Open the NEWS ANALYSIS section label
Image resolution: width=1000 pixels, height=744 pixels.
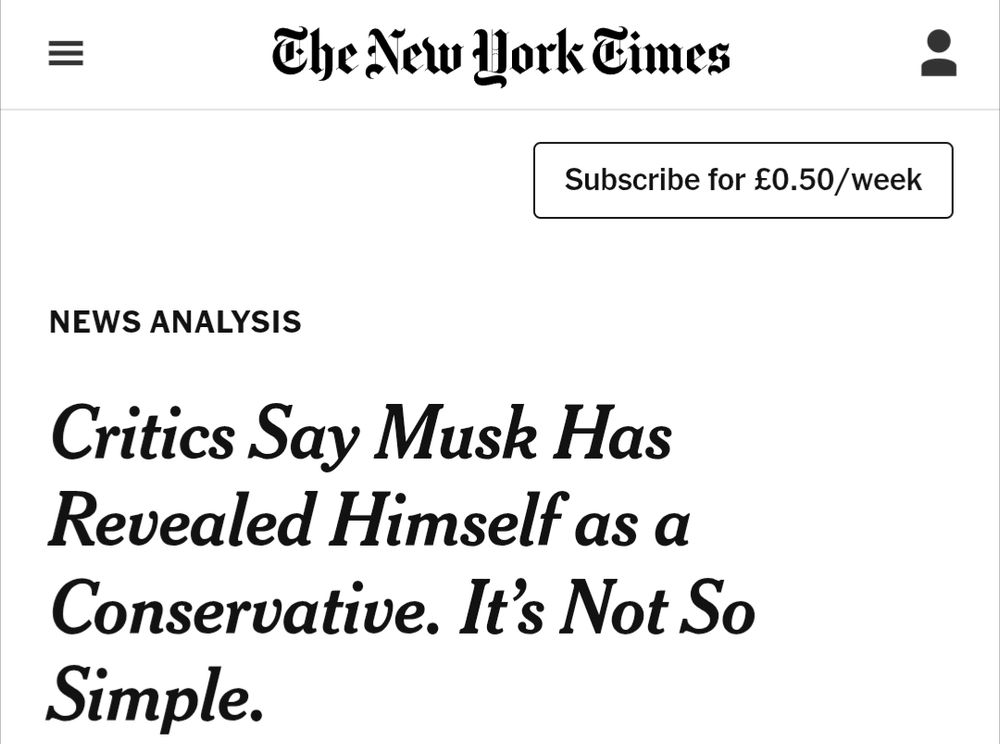point(176,322)
